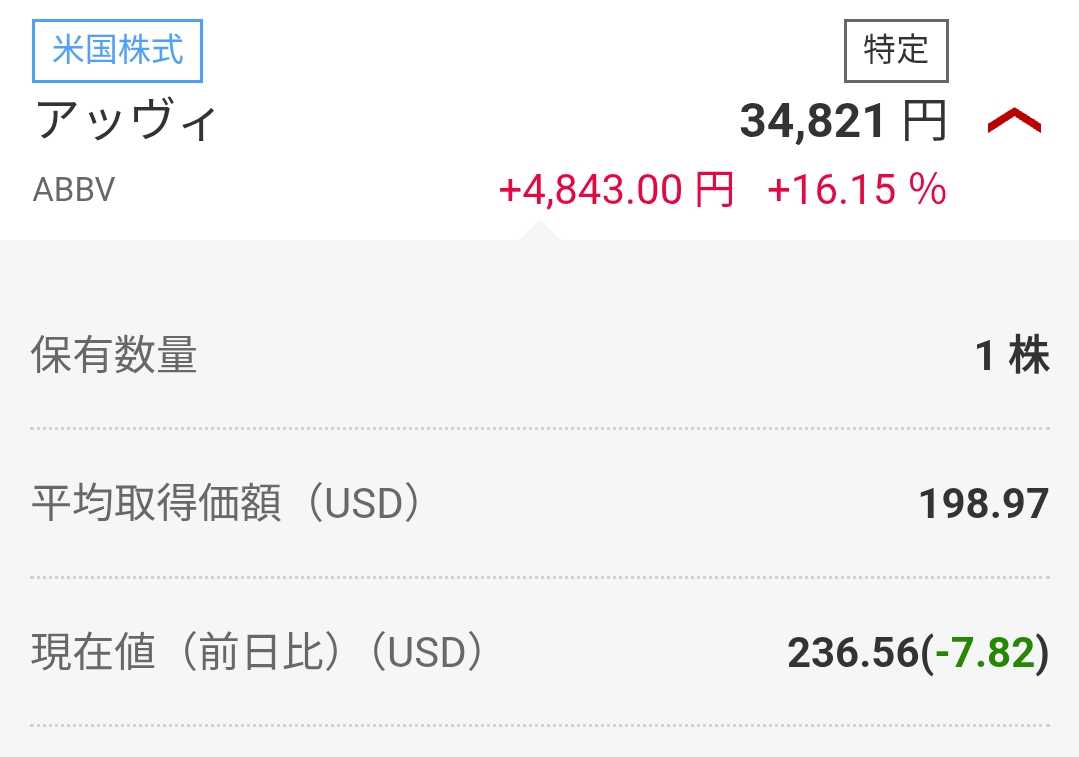Tap the +4,843.00 円 profit figure
Screen dimensions: 1079x757
click(616, 189)
